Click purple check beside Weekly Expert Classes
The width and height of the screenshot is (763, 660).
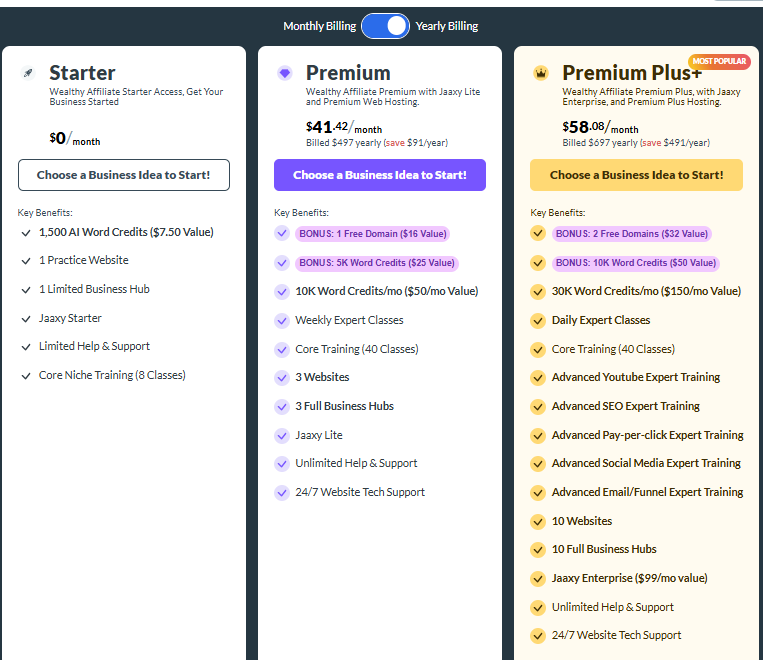click(282, 321)
